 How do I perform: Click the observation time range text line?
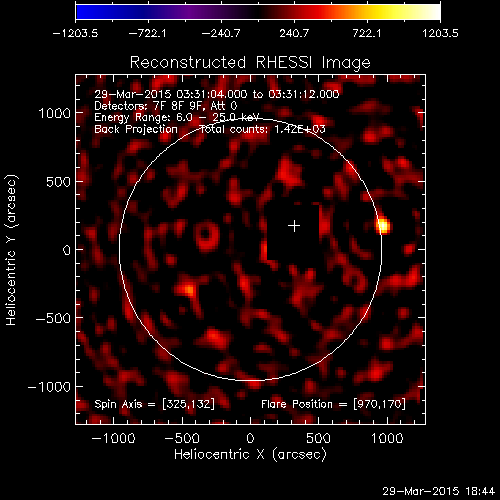(217, 94)
